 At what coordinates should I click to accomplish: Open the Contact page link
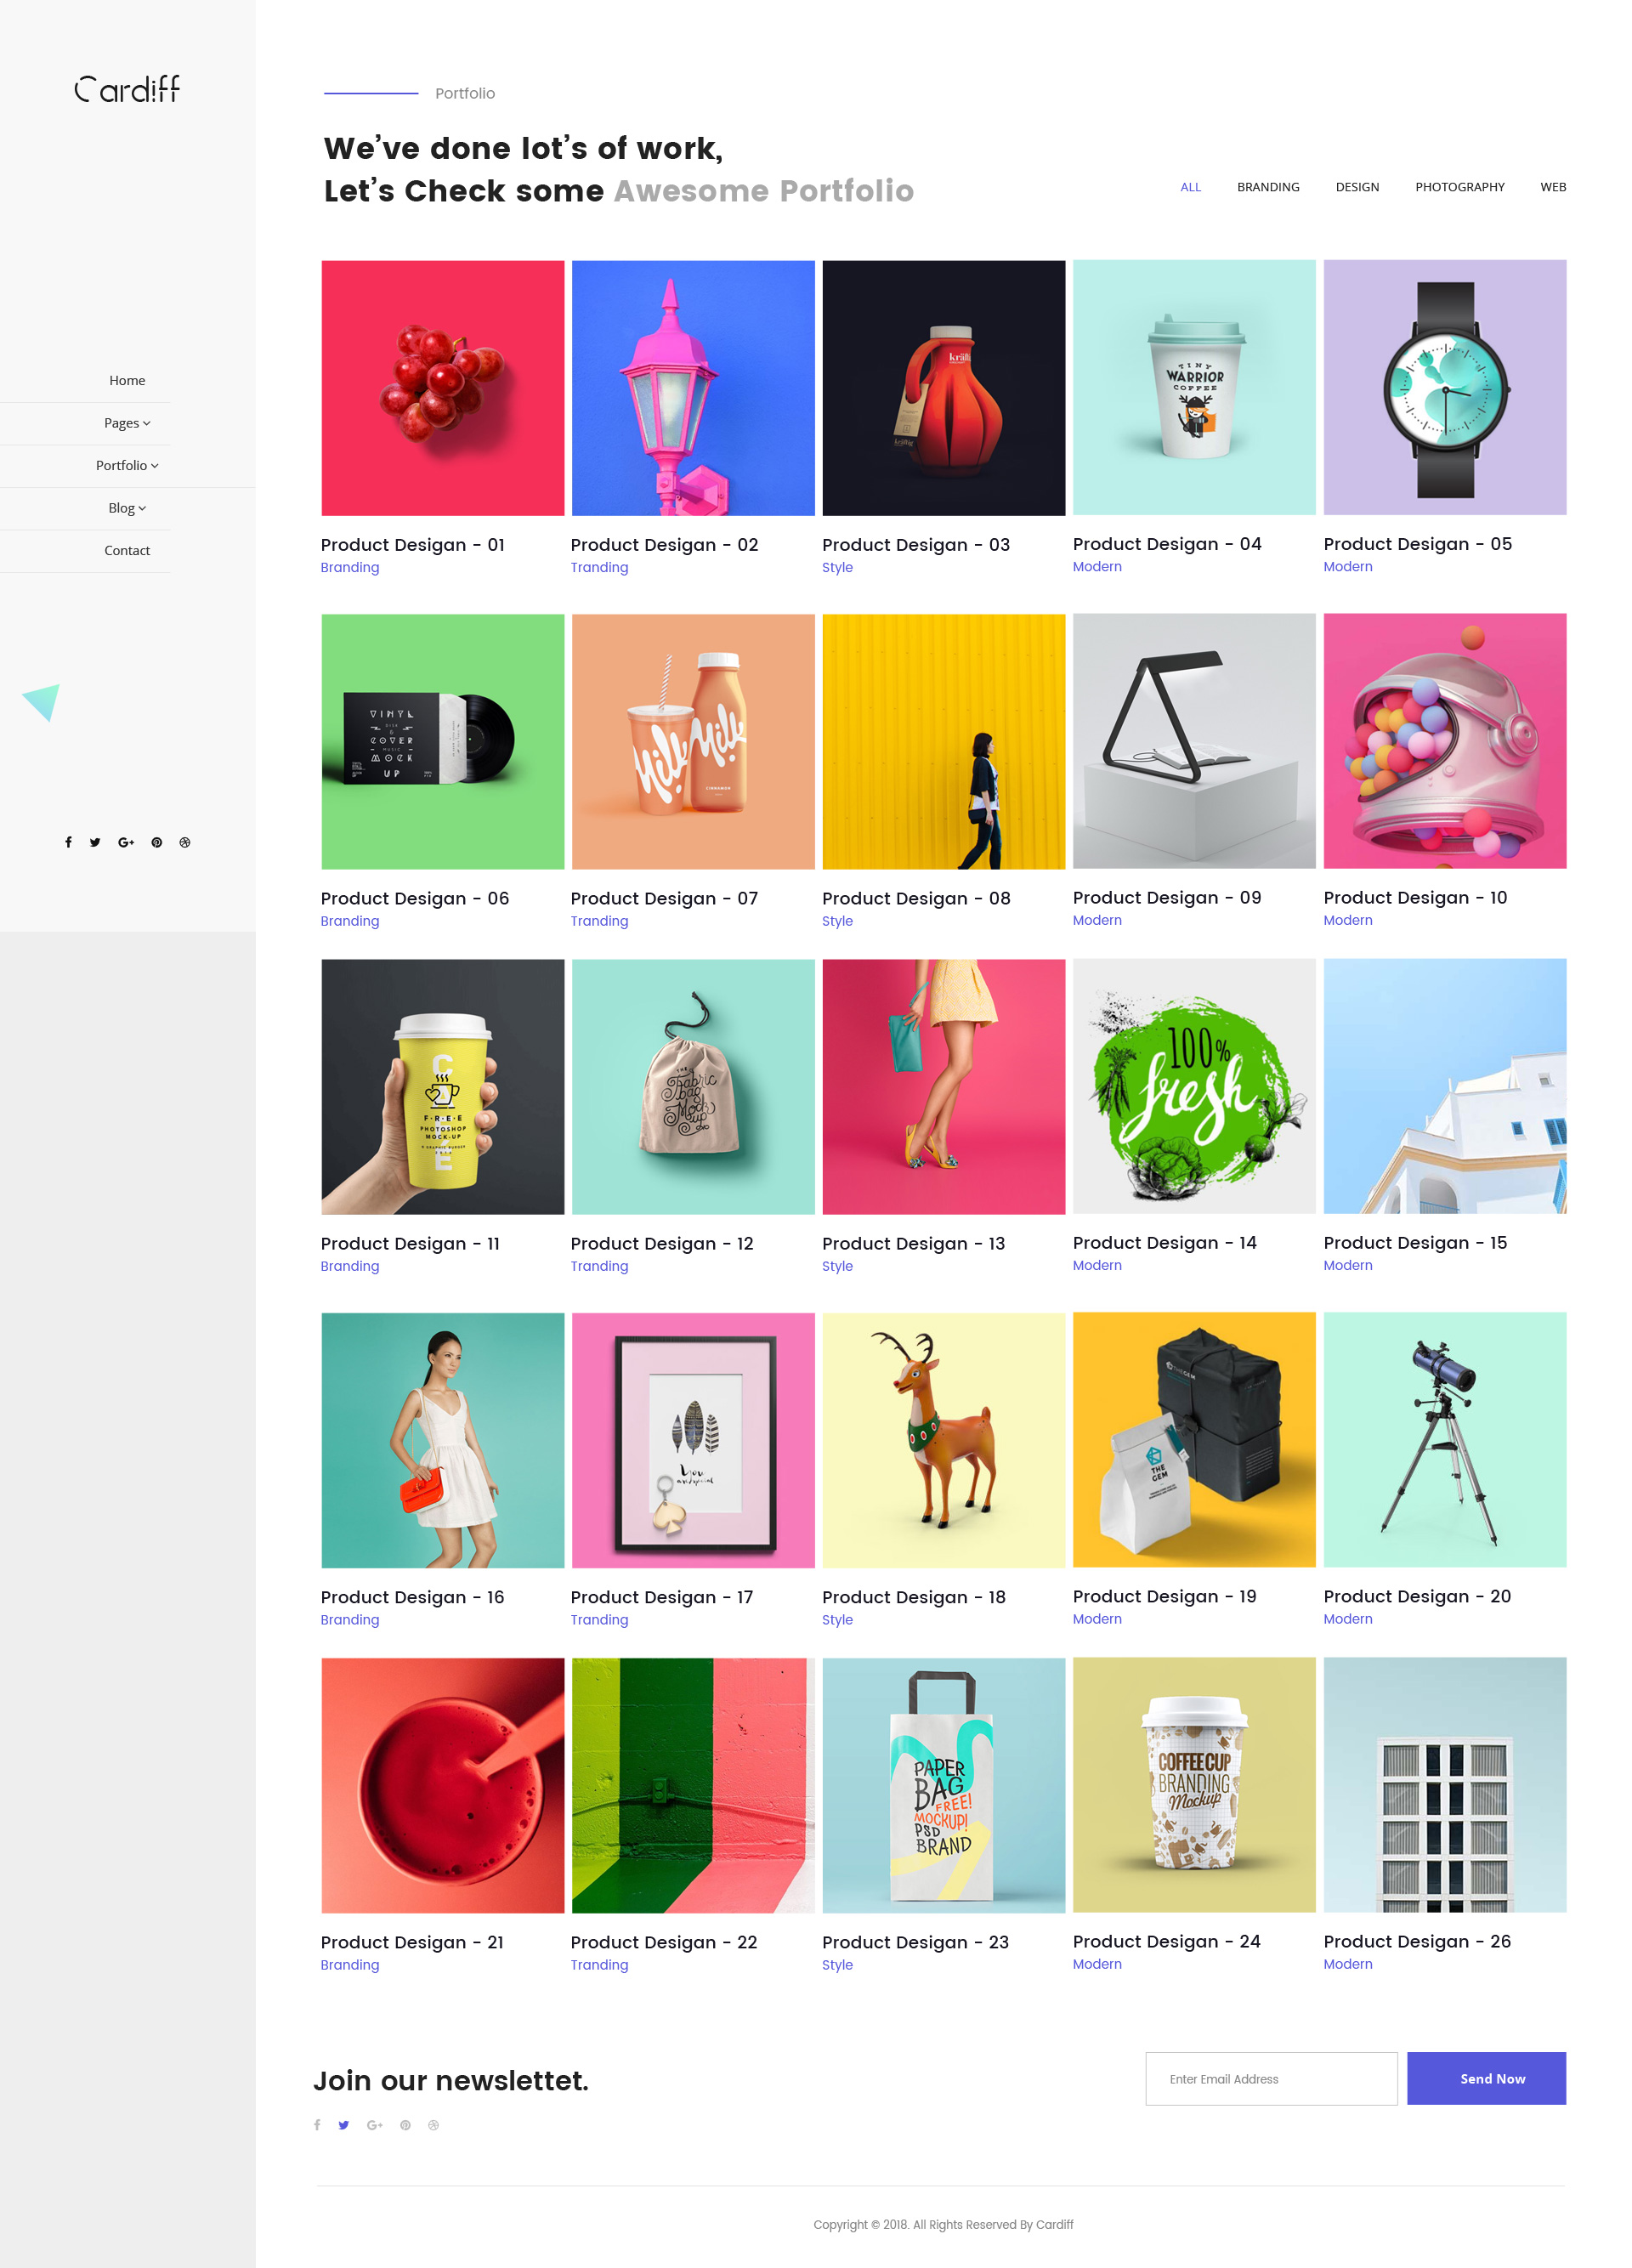[127, 550]
